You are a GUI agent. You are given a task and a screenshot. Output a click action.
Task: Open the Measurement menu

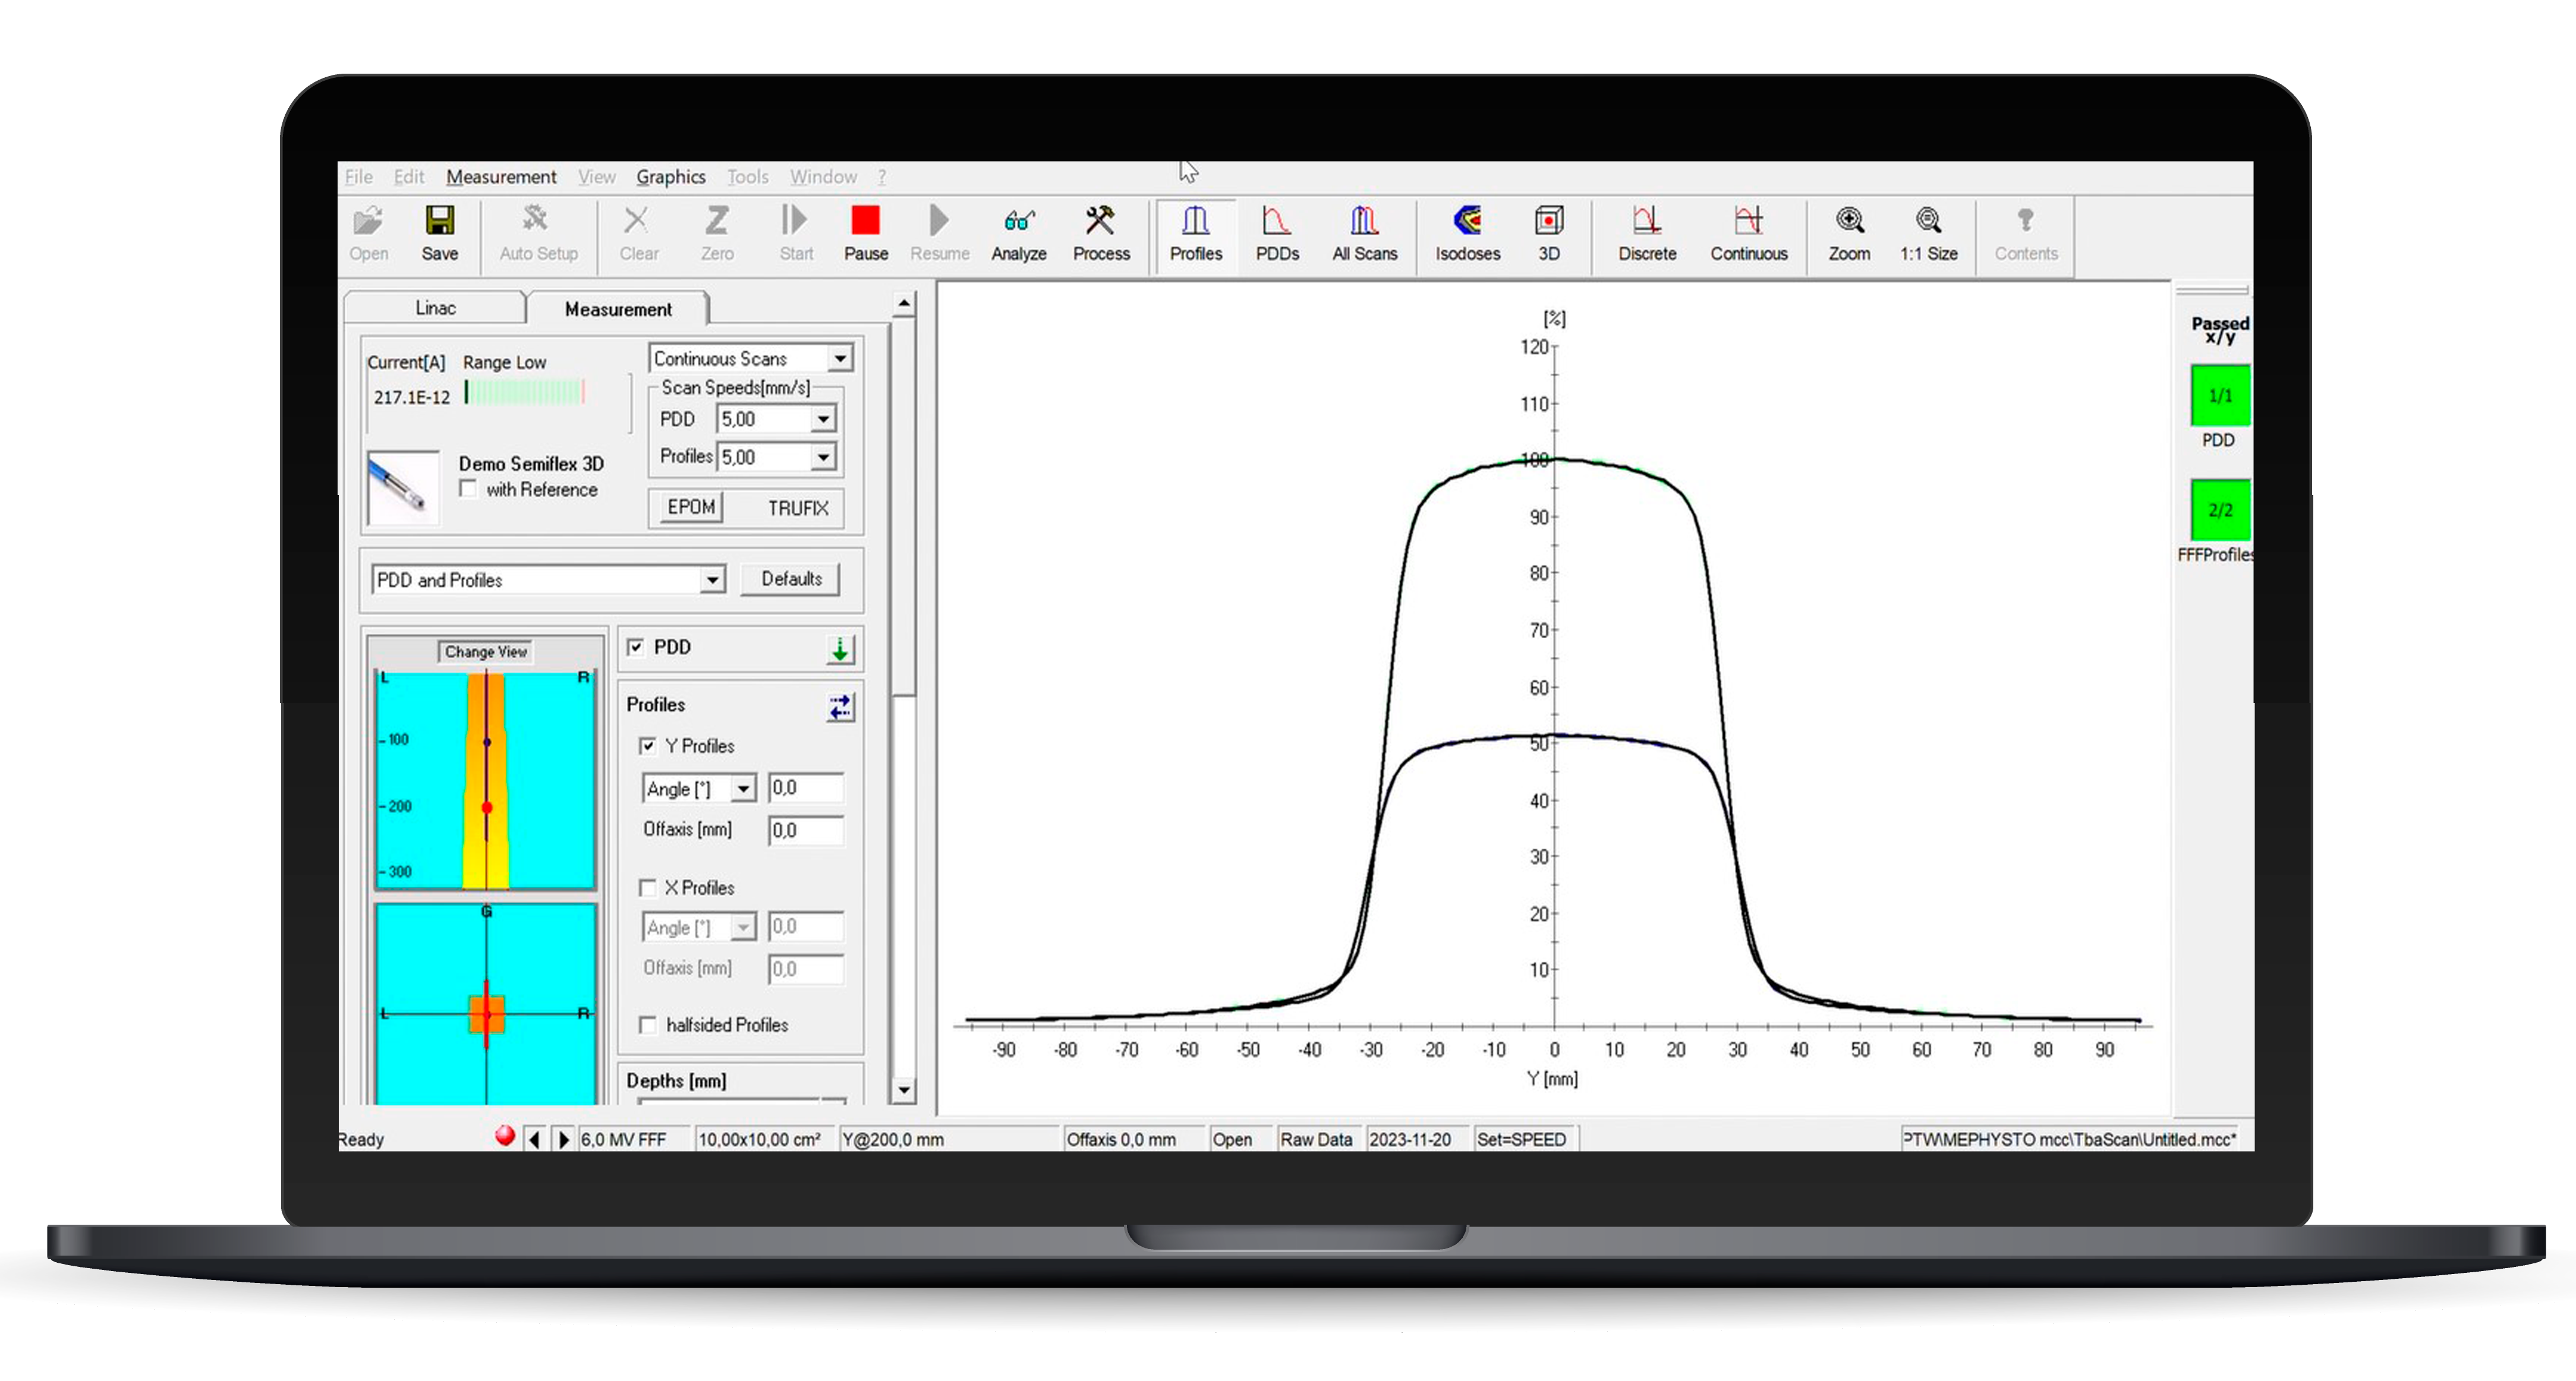(500, 177)
